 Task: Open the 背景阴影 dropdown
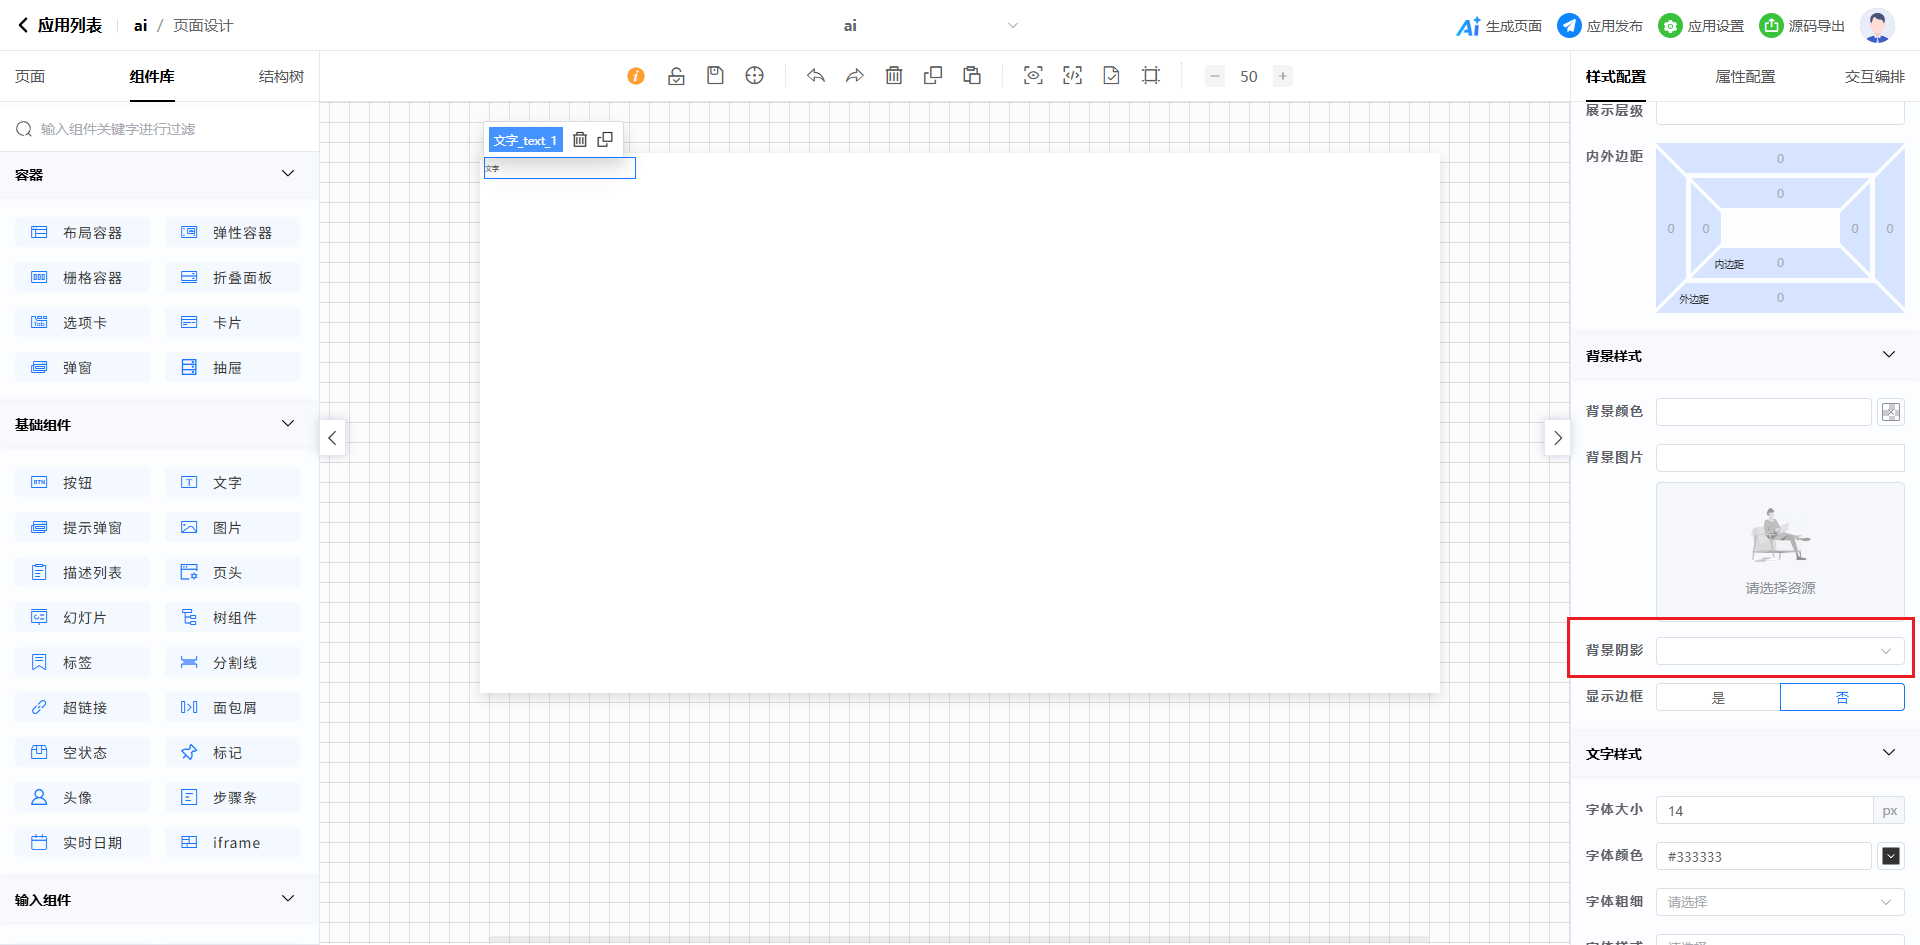(x=1780, y=651)
